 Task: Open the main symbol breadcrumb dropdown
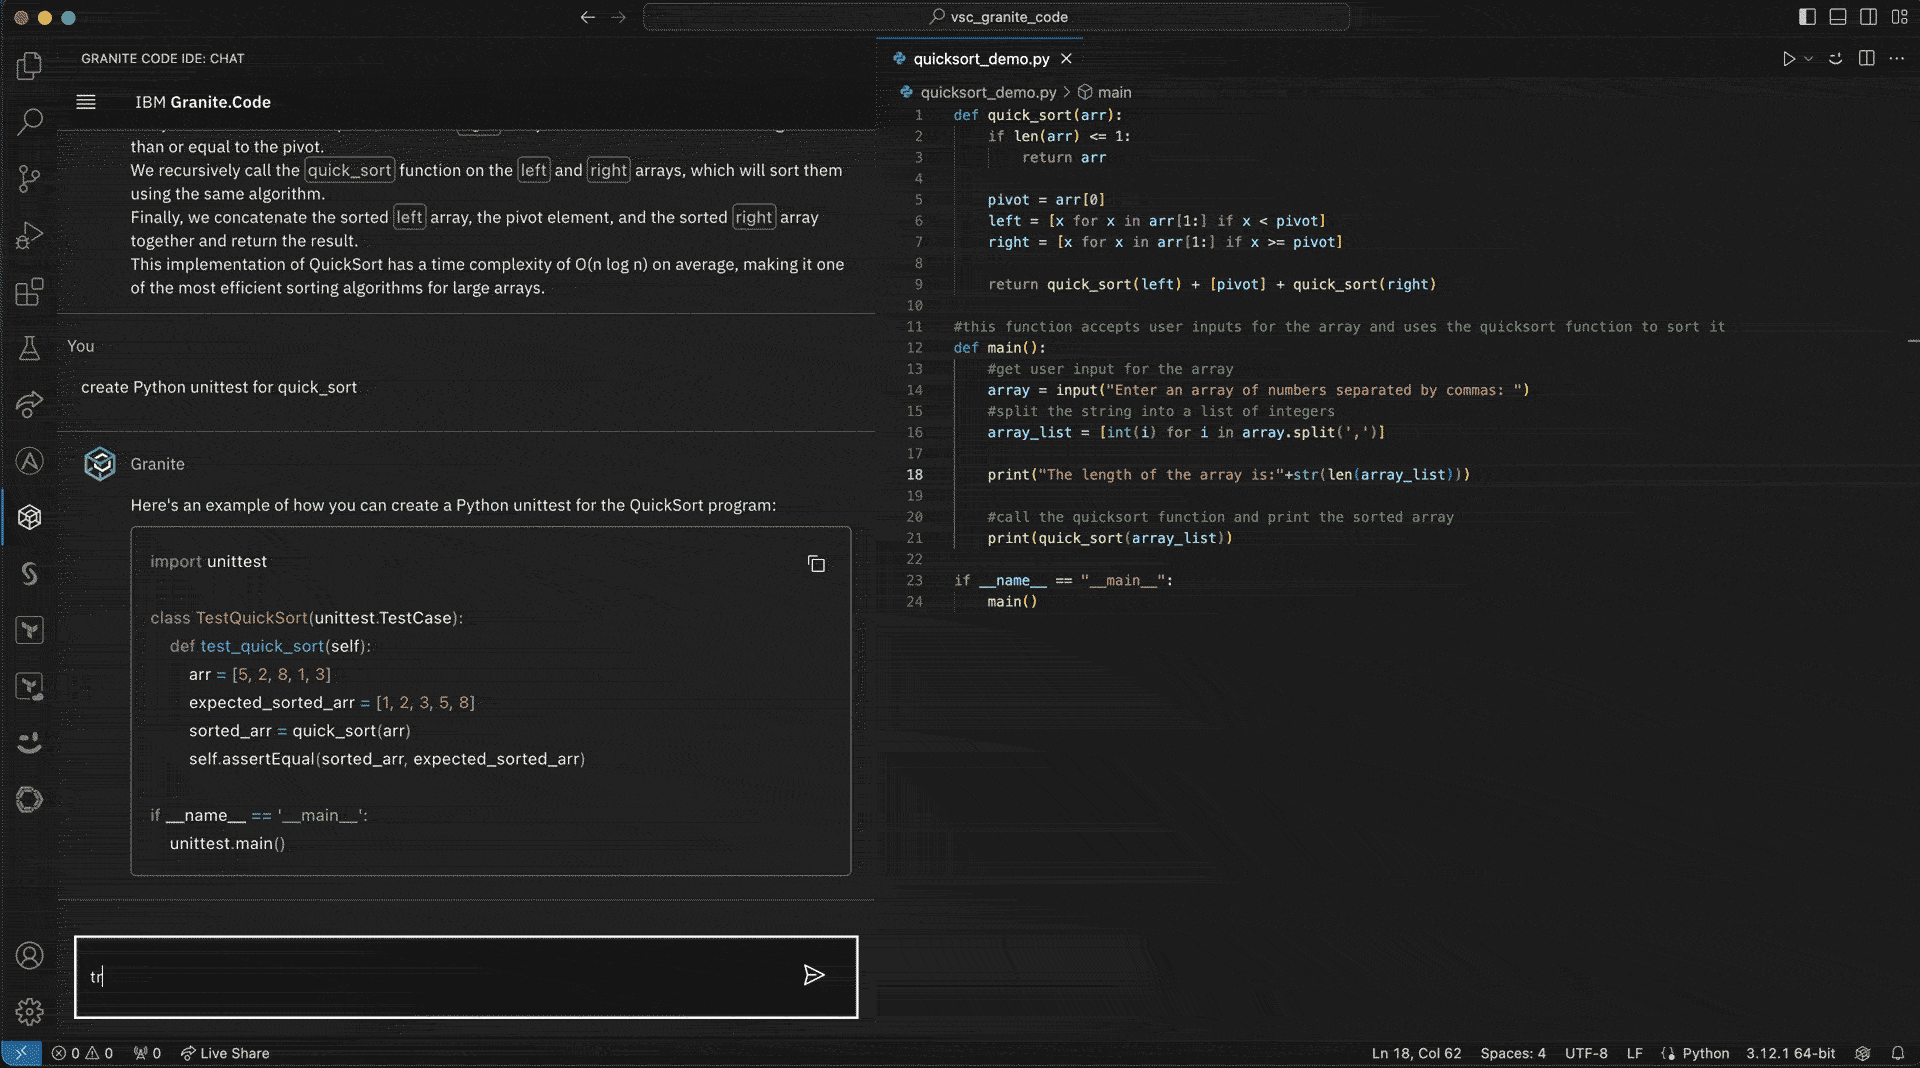coord(1107,92)
